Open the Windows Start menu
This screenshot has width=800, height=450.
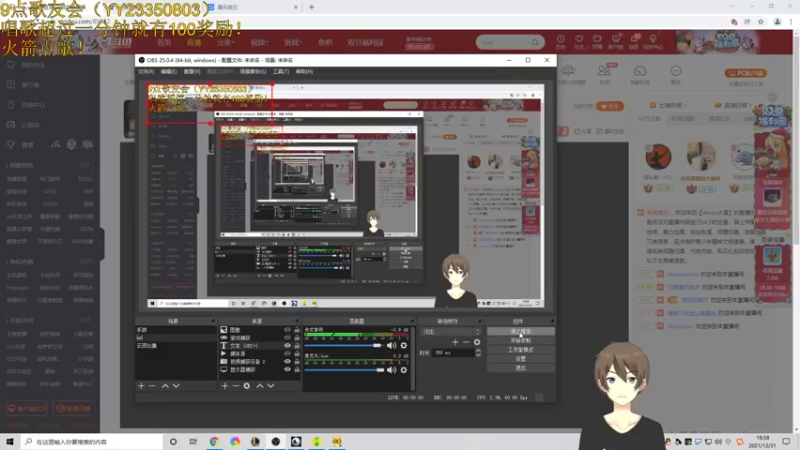pos(10,441)
